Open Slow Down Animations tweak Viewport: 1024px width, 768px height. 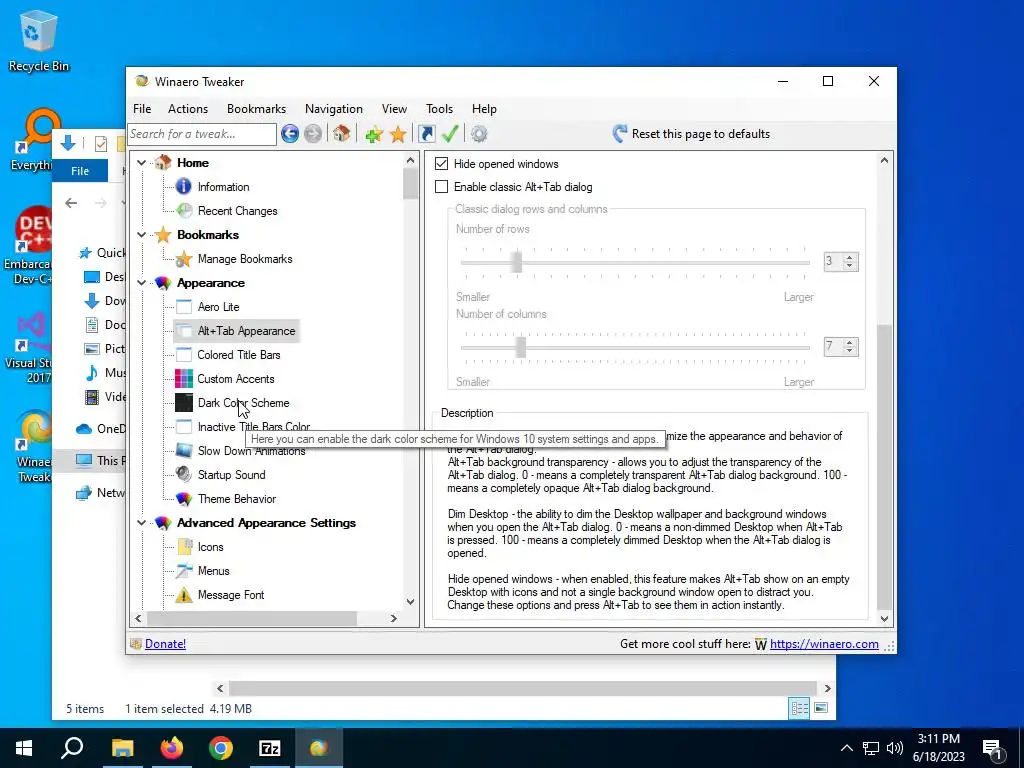click(x=251, y=451)
